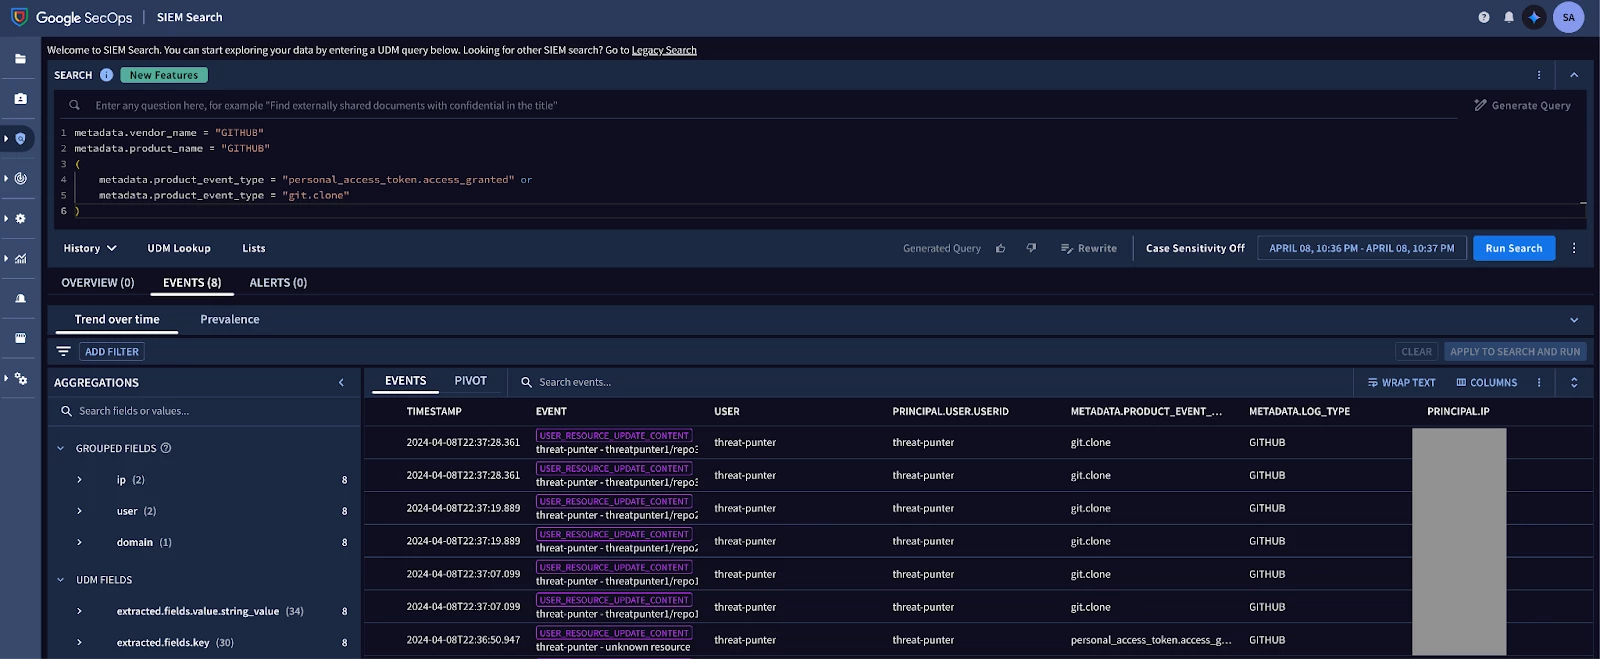1600x659 pixels.
Task: Open the marketplace store icon in sidebar
Action: tap(20, 339)
